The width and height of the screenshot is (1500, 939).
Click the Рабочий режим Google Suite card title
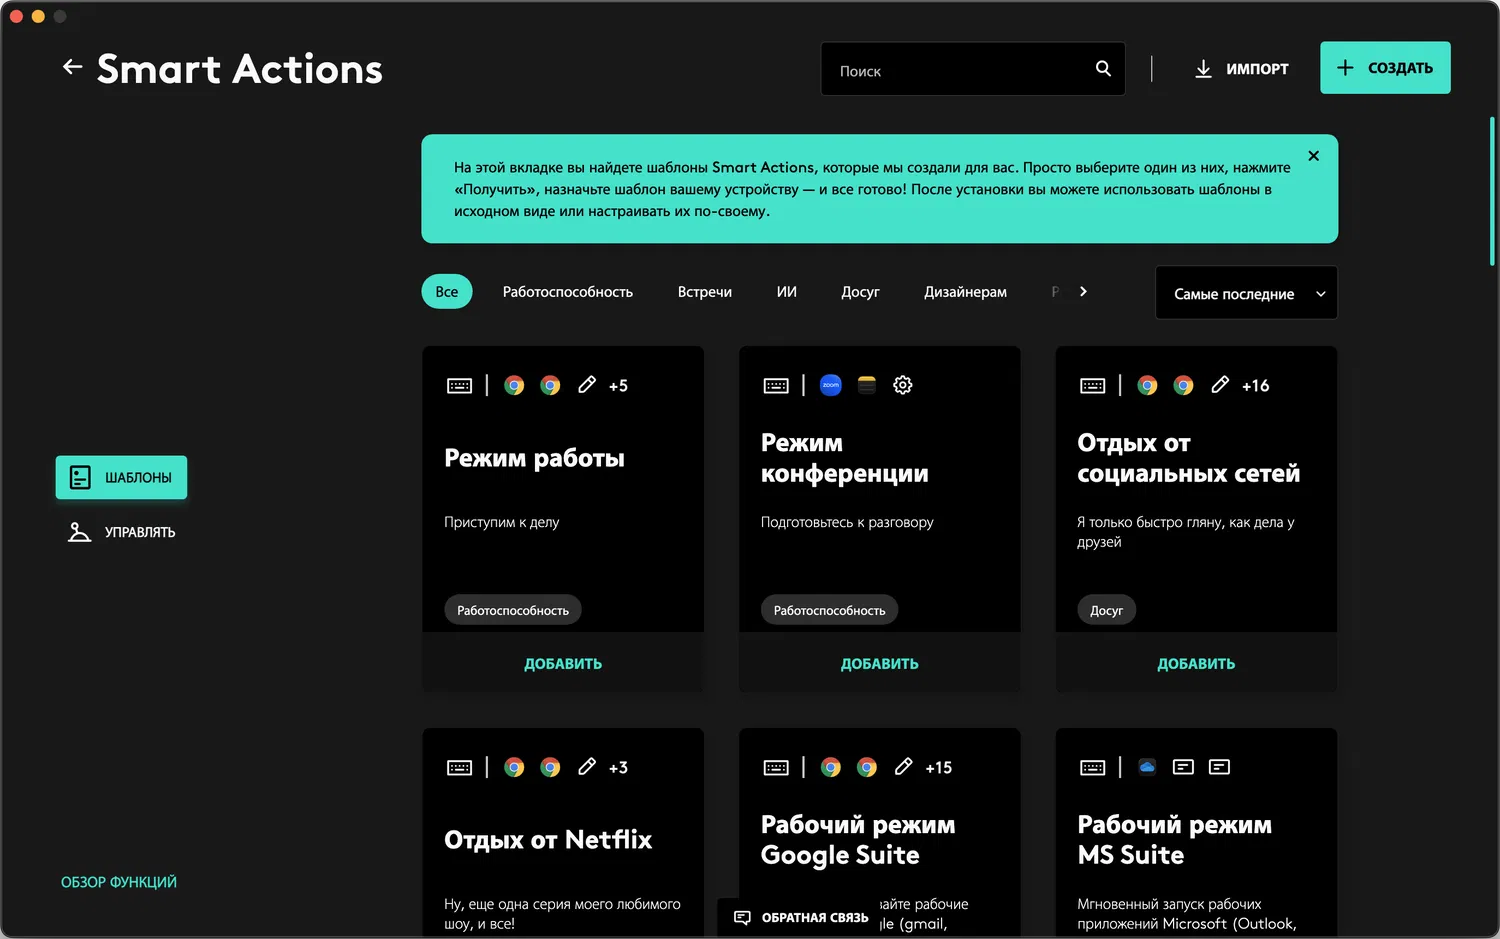pos(858,840)
